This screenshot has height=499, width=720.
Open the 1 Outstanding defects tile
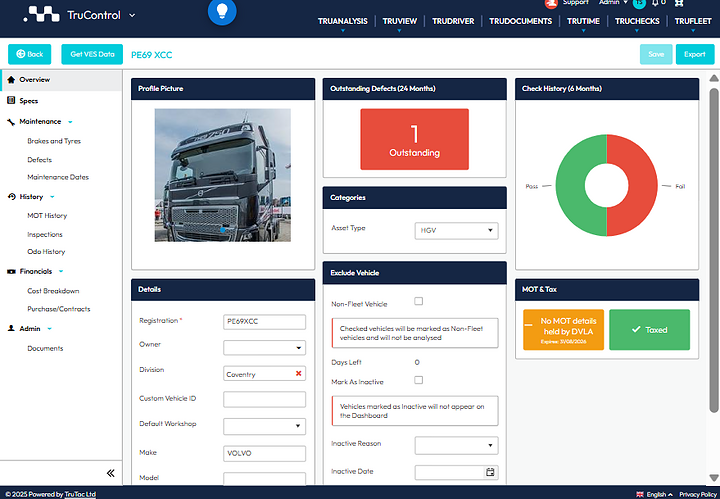(x=414, y=139)
